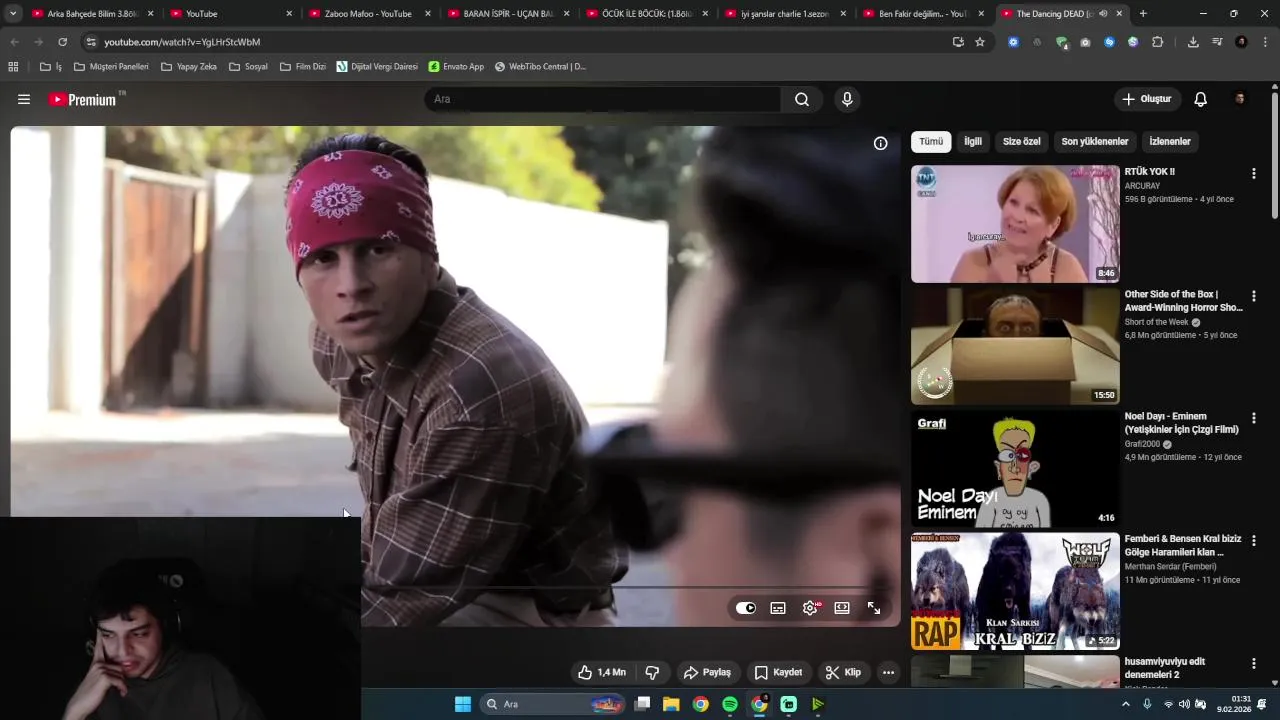Open Spotify from the taskbar
1280x720 pixels.
pos(730,704)
